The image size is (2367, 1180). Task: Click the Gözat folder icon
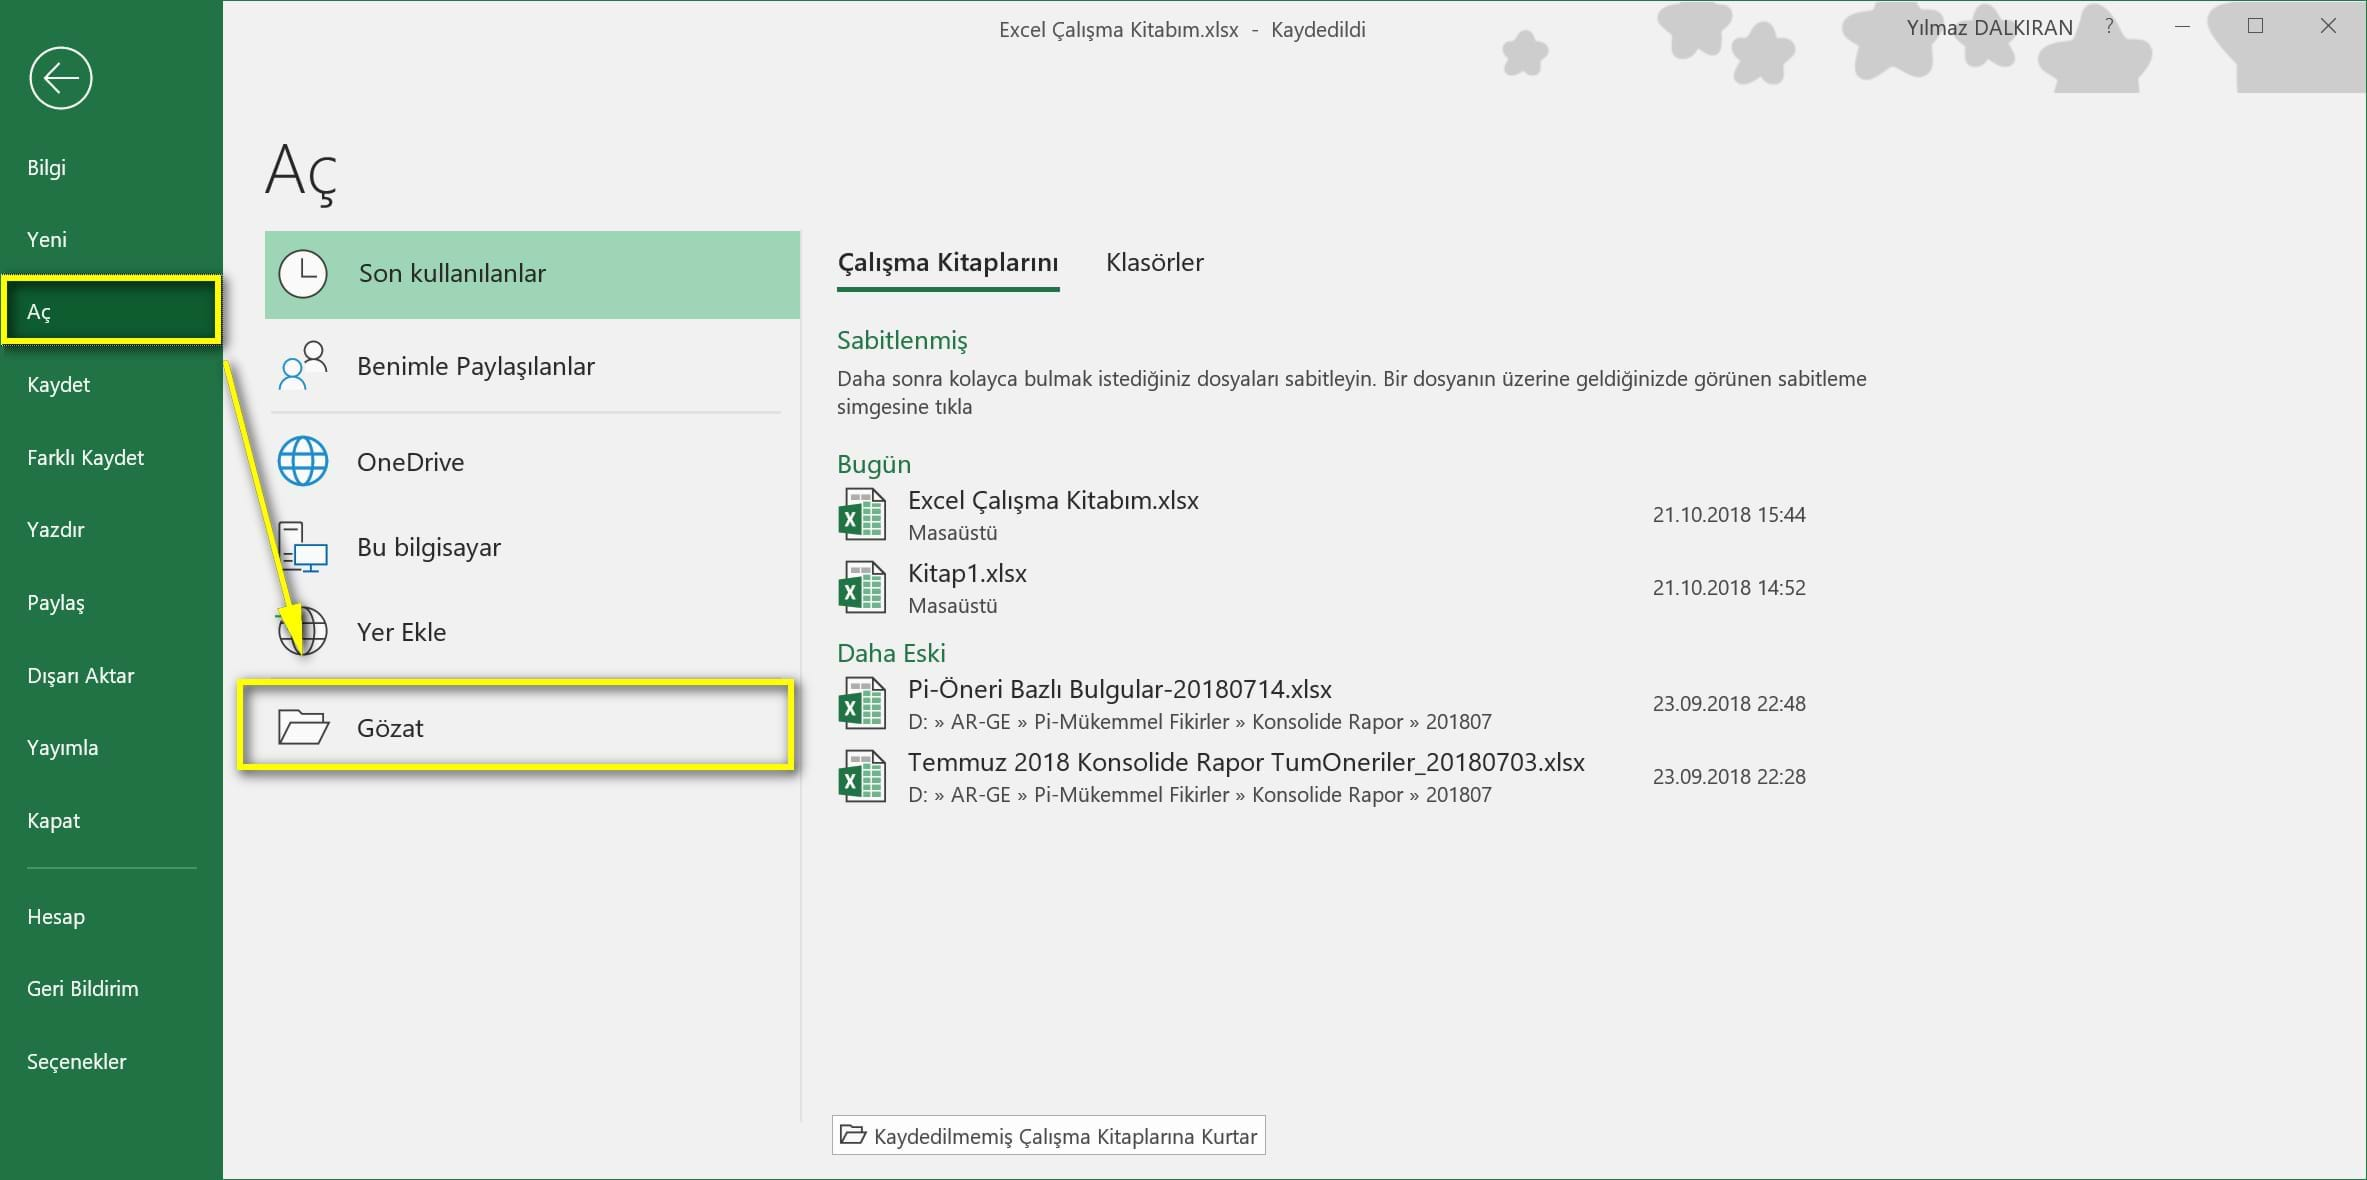pyautogui.click(x=303, y=727)
